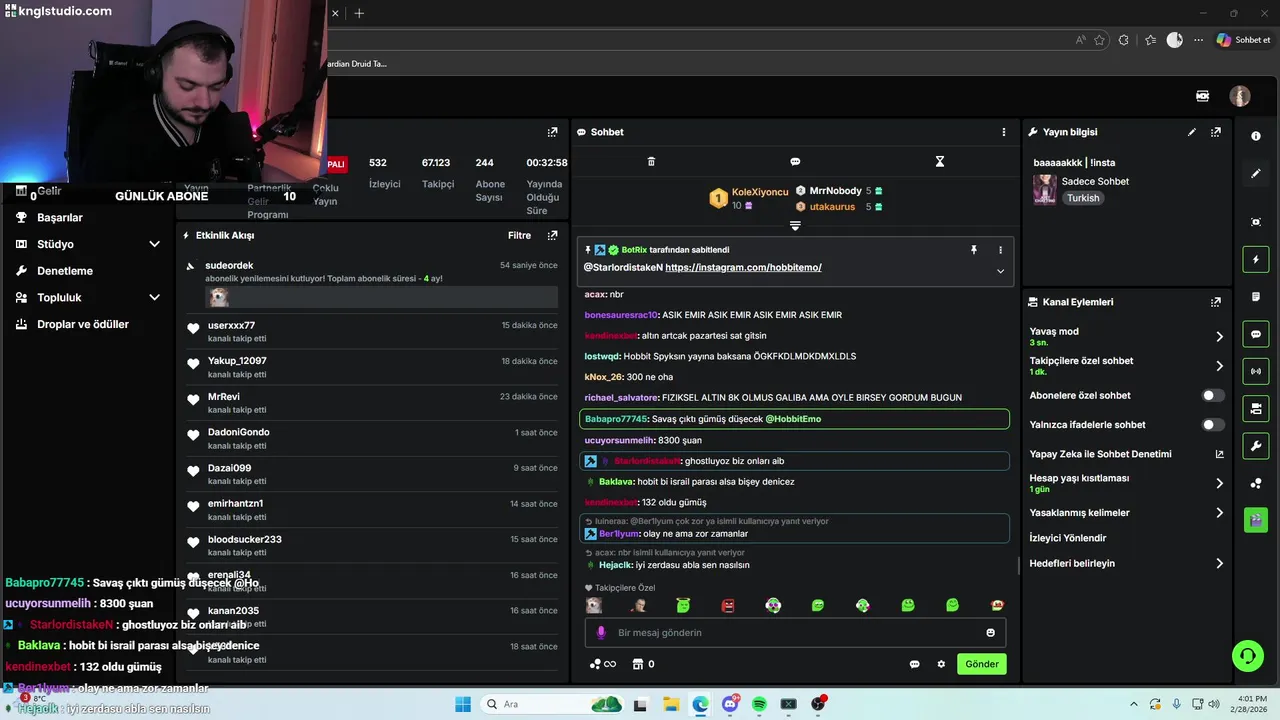1280x720 pixels.
Task: Expand the Yavaş mod settings
Action: tap(1219, 337)
